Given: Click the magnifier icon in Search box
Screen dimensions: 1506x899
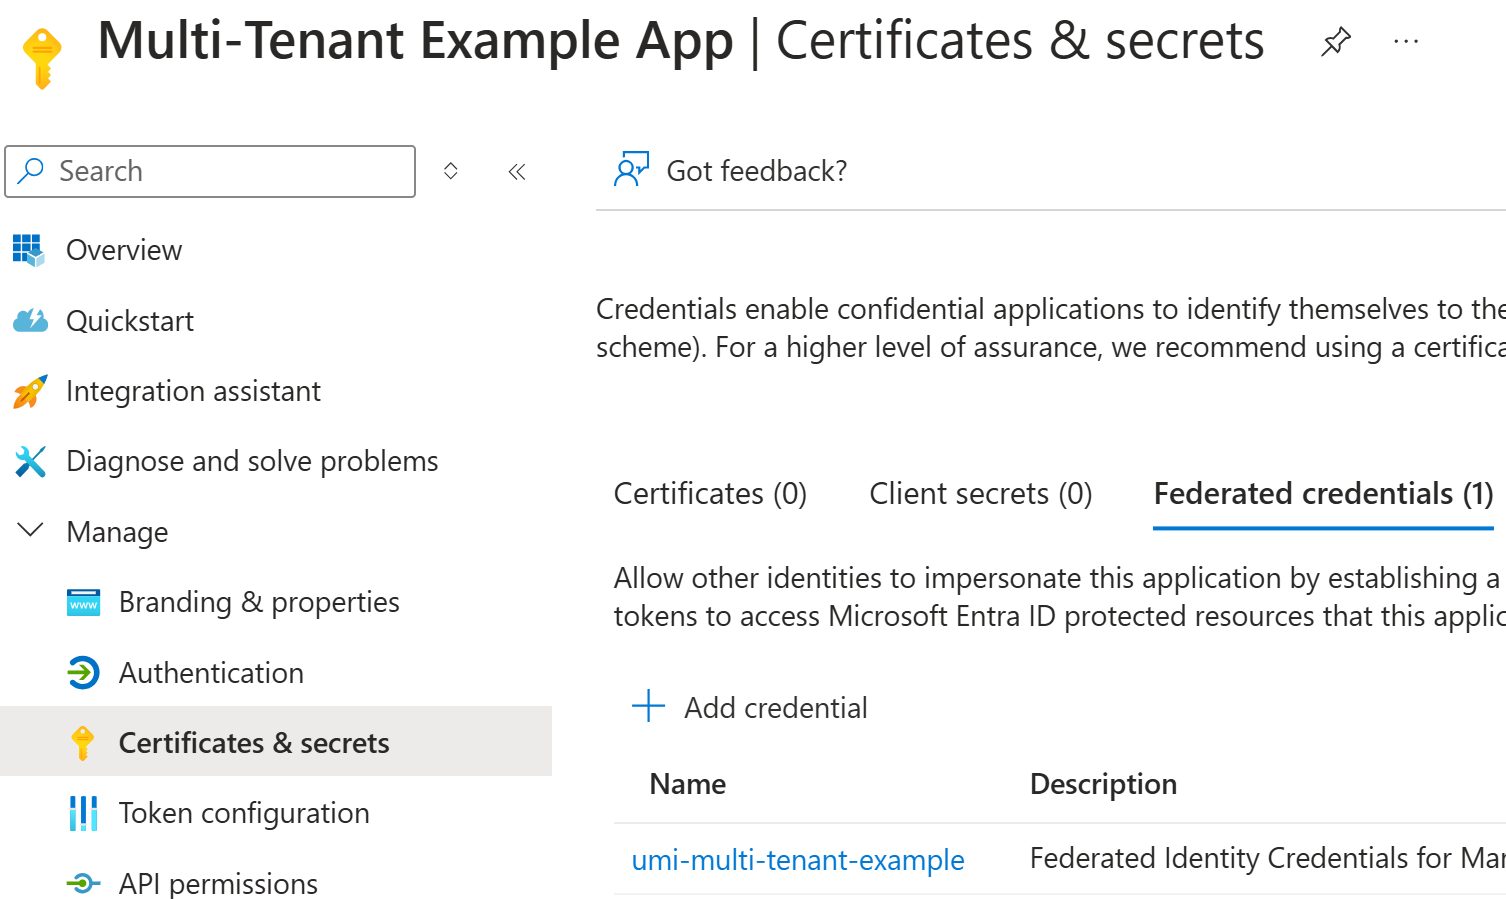Looking at the screenshot, I should click(31, 171).
